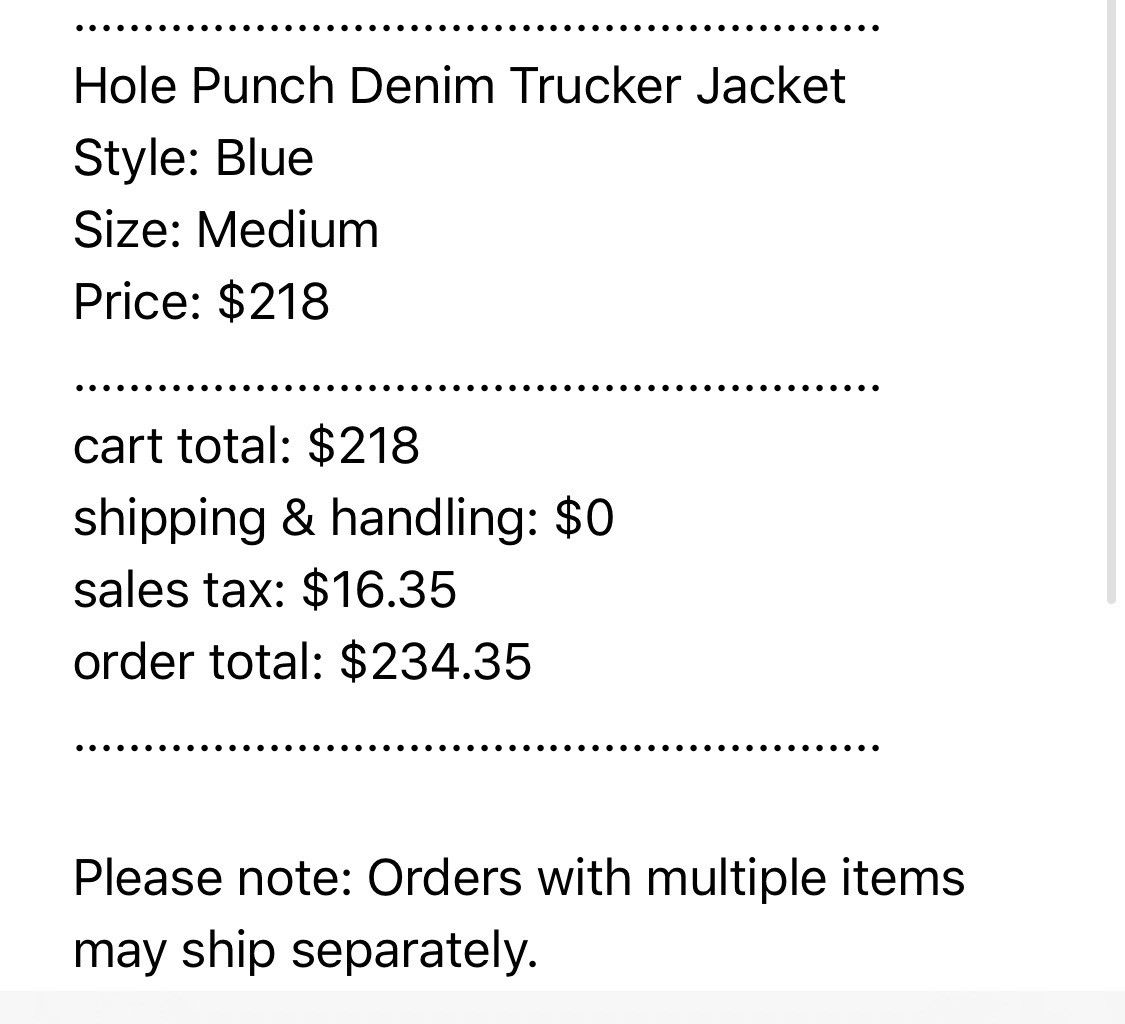Click the Style: Blue line
Image resolution: width=1125 pixels, height=1024 pixels.
(x=193, y=158)
